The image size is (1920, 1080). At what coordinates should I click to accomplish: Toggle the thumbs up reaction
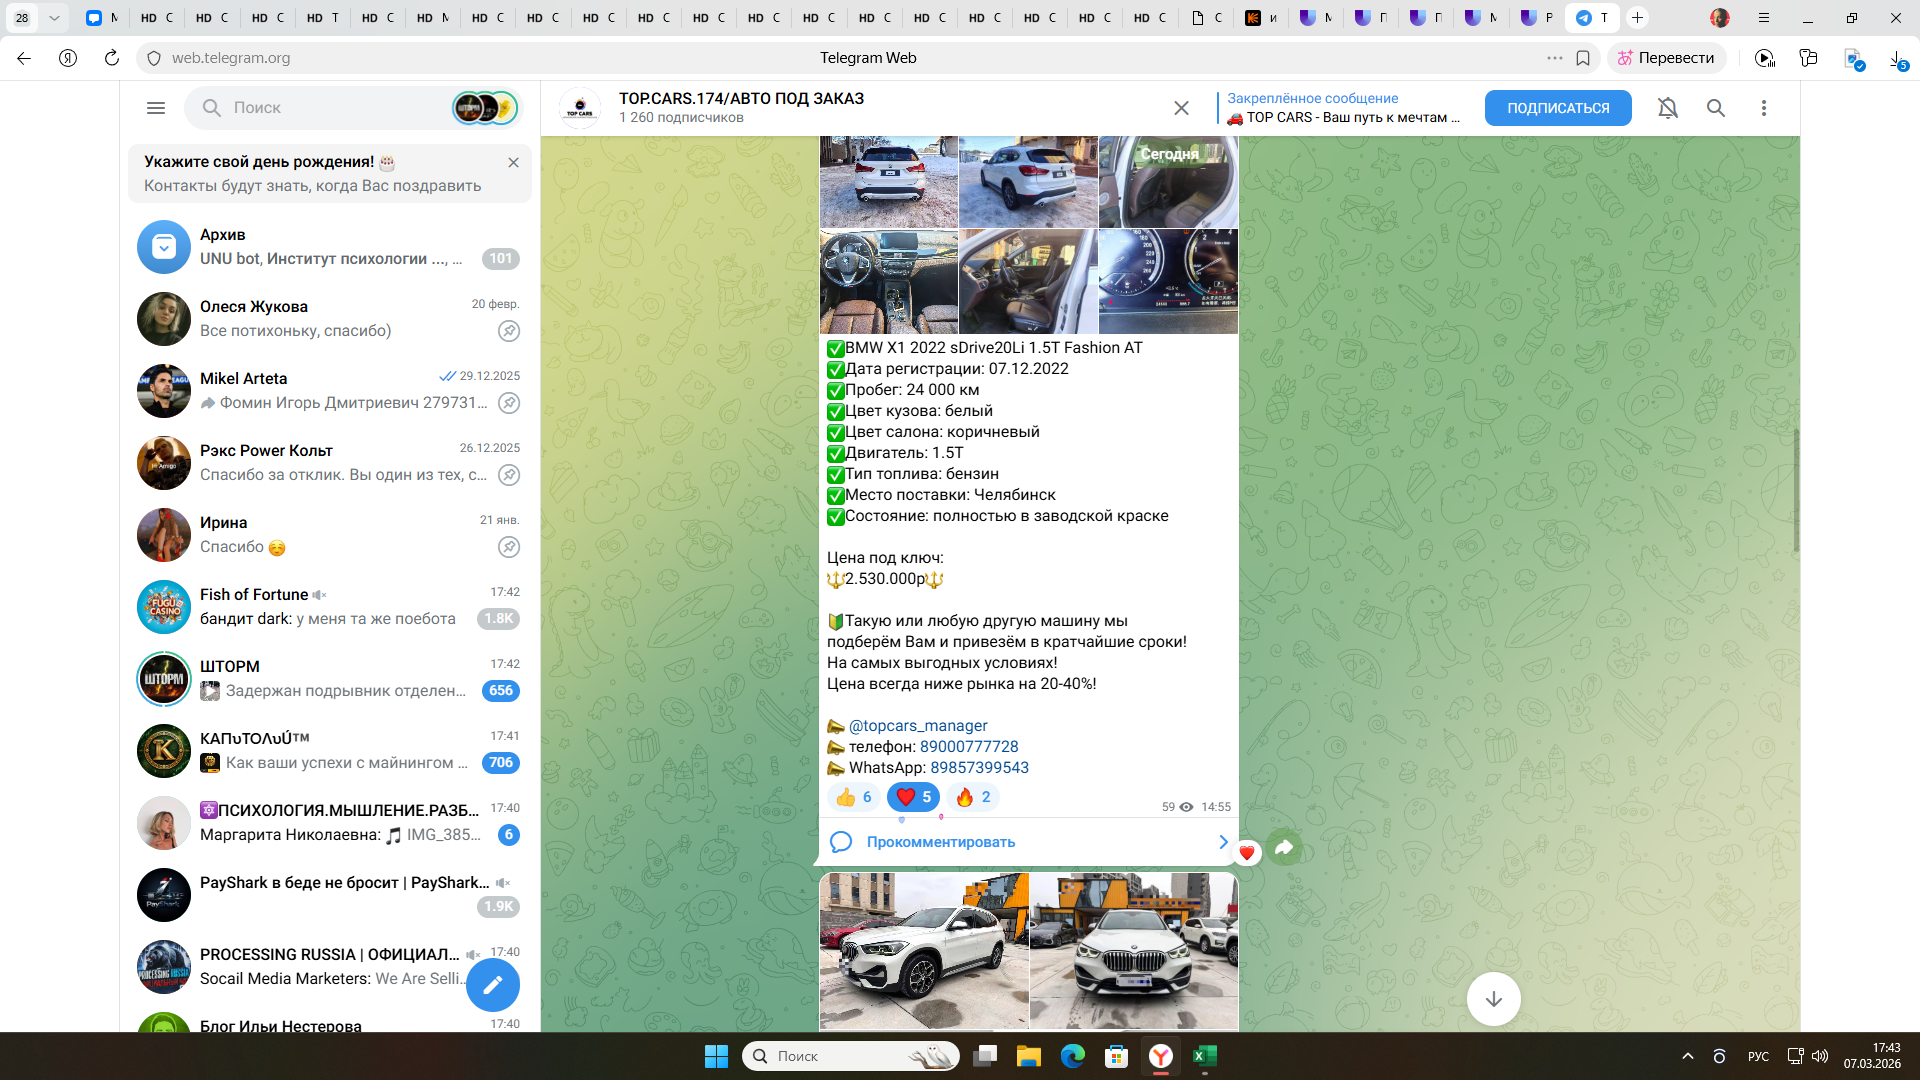[x=853, y=797]
